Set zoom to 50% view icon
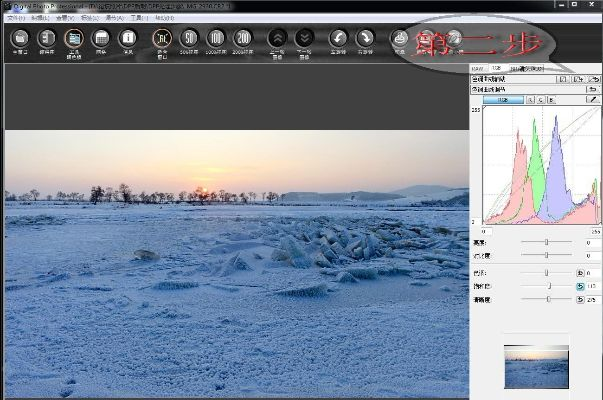603x400 pixels. click(x=189, y=39)
